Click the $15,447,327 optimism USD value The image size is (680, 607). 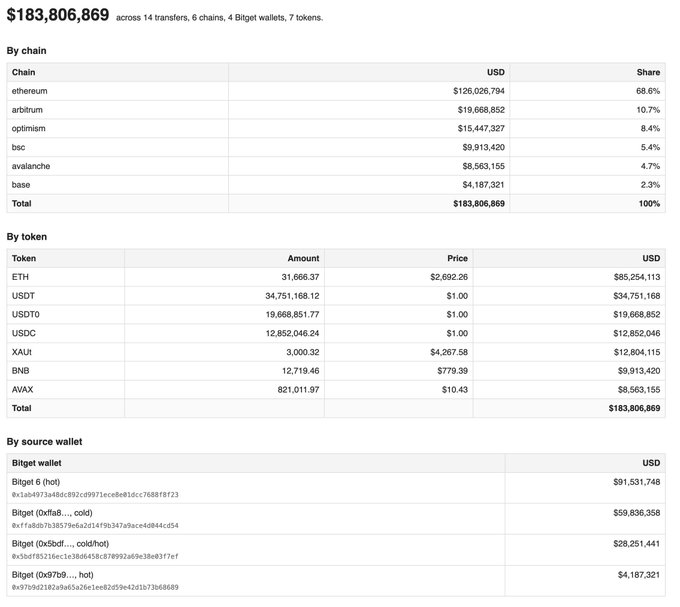click(481, 128)
